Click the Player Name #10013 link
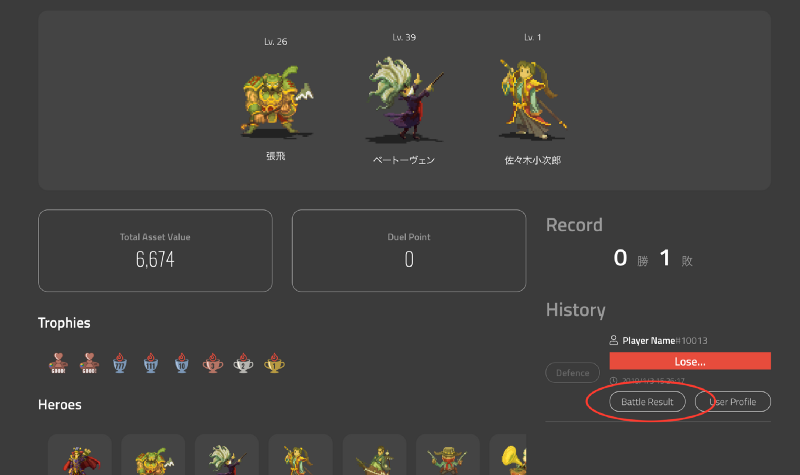The width and height of the screenshot is (800, 475). pyautogui.click(x=658, y=340)
